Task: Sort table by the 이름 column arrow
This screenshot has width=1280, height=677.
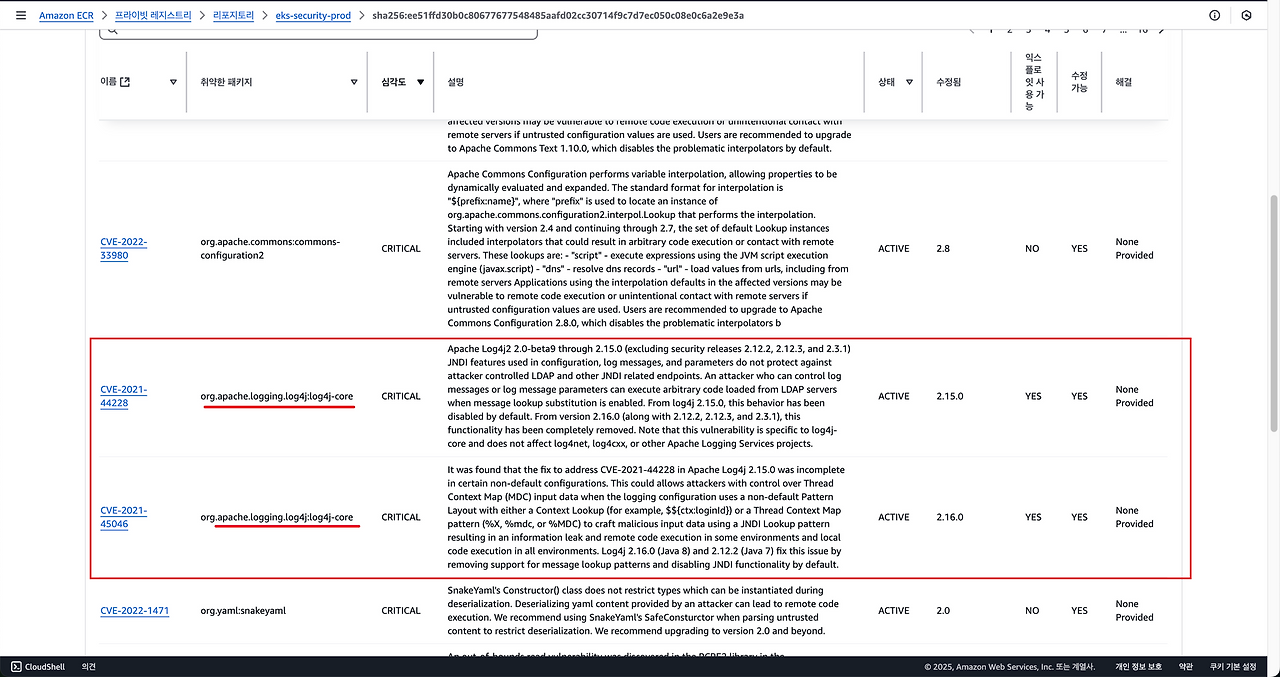Action: click(173, 82)
